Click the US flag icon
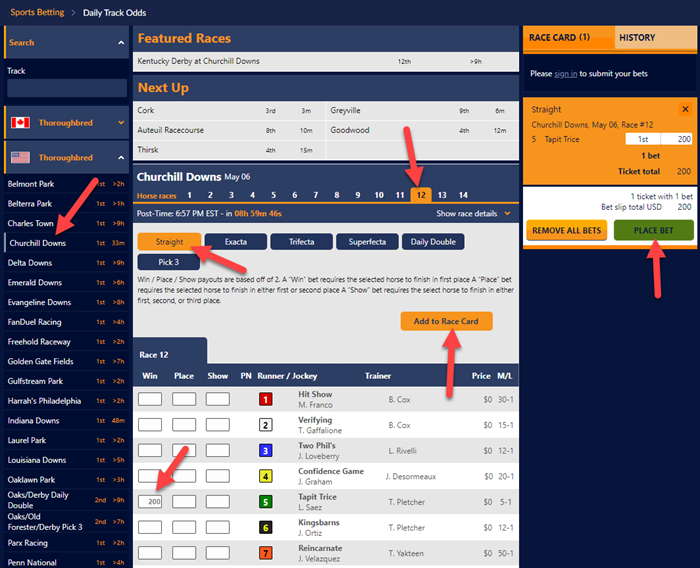 pyautogui.click(x=20, y=157)
